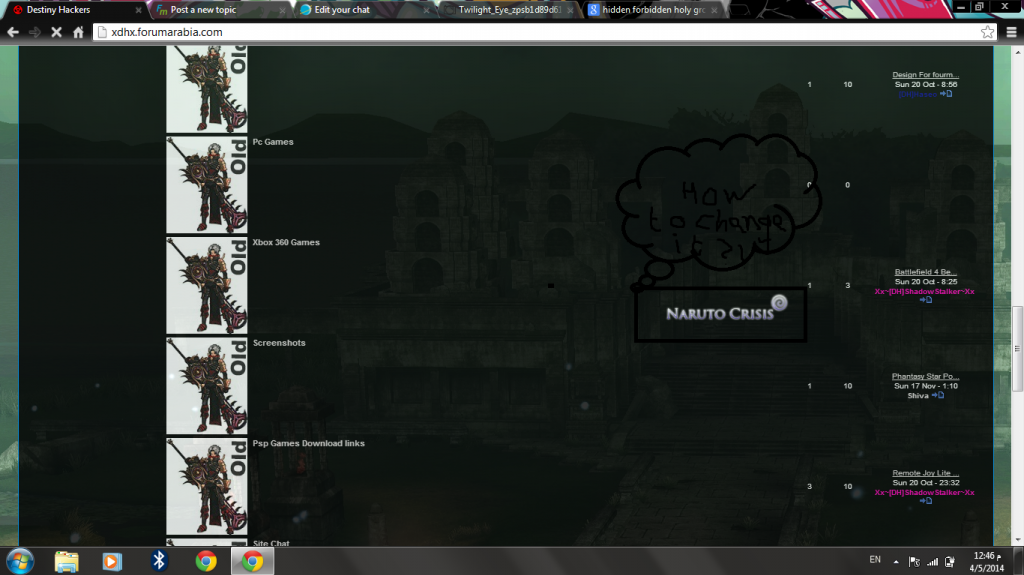Click the active Chrome taskbar window
This screenshot has width=1024, height=575.
point(253,561)
